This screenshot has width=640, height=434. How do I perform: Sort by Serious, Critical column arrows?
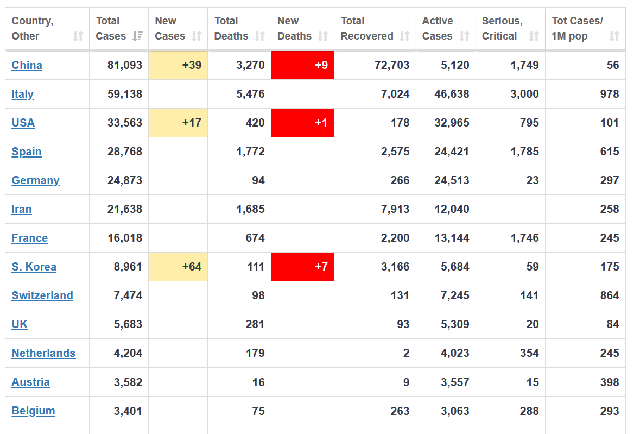pyautogui.click(x=534, y=36)
